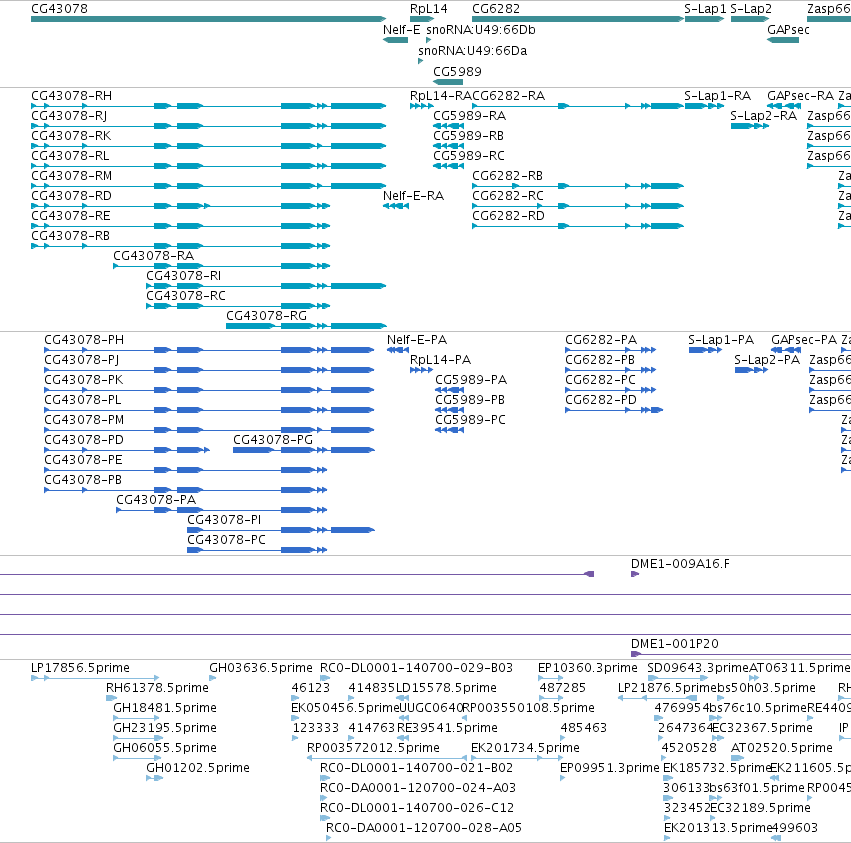Screen dimensions: 851x843
Task: Click the CG43078-RB transcript label
Action: [71, 236]
